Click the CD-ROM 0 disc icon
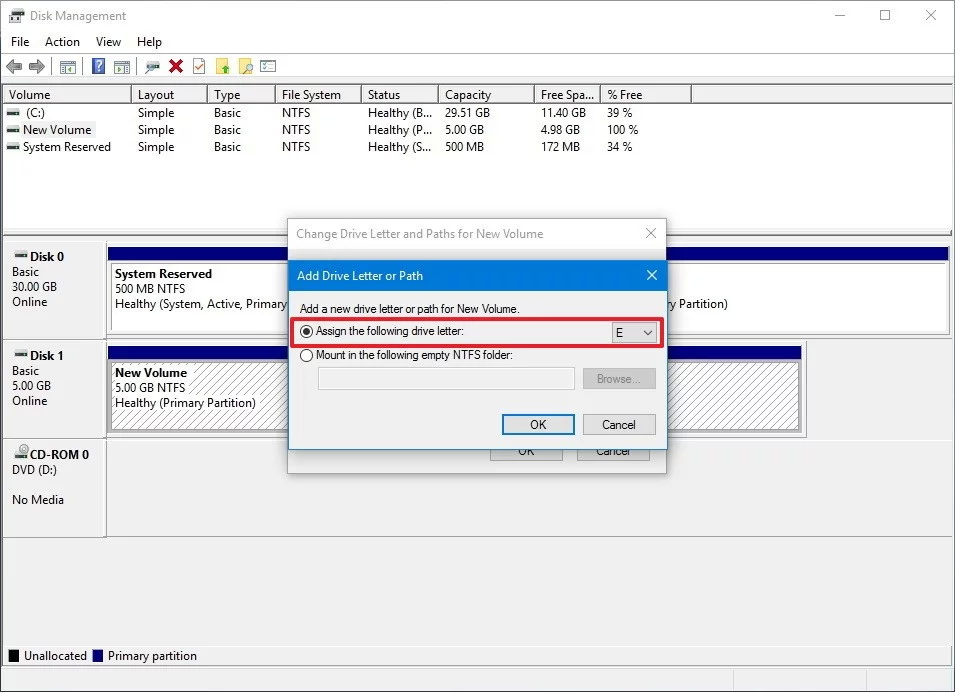Image resolution: width=955 pixels, height=692 pixels. point(21,451)
